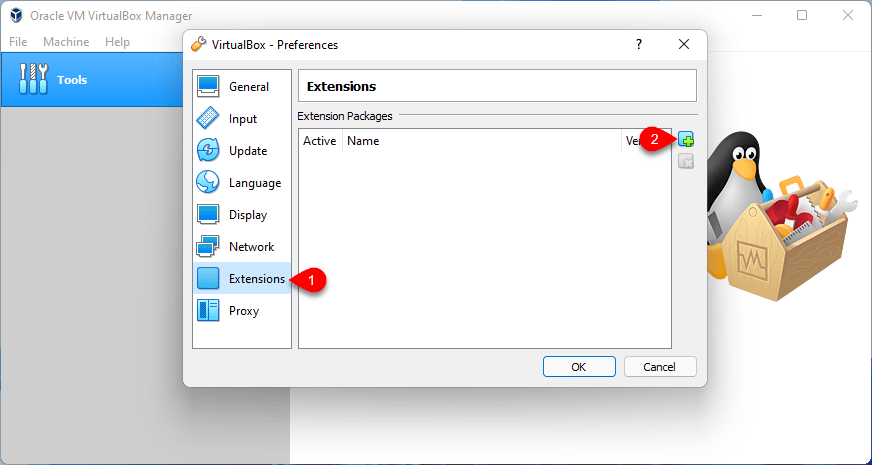Open the Language globe icon
The image size is (872, 465).
pos(209,182)
